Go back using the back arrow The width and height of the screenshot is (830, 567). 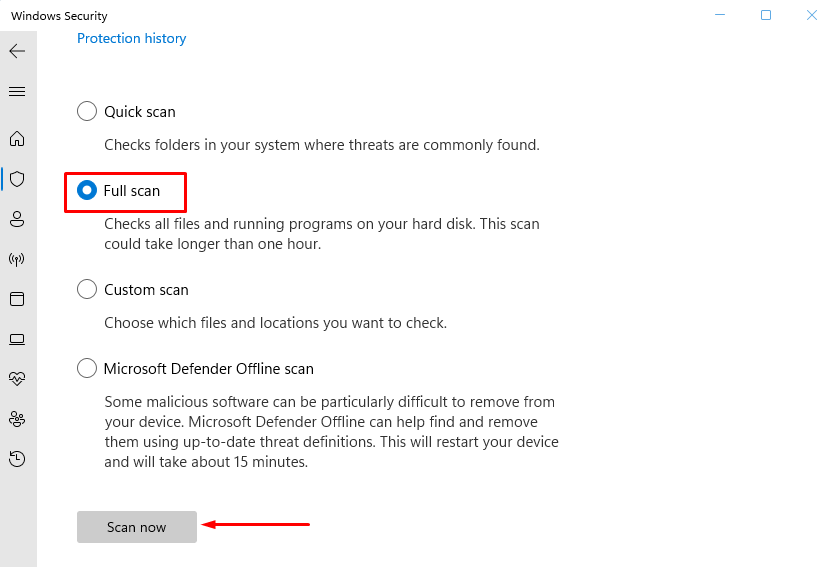17,51
